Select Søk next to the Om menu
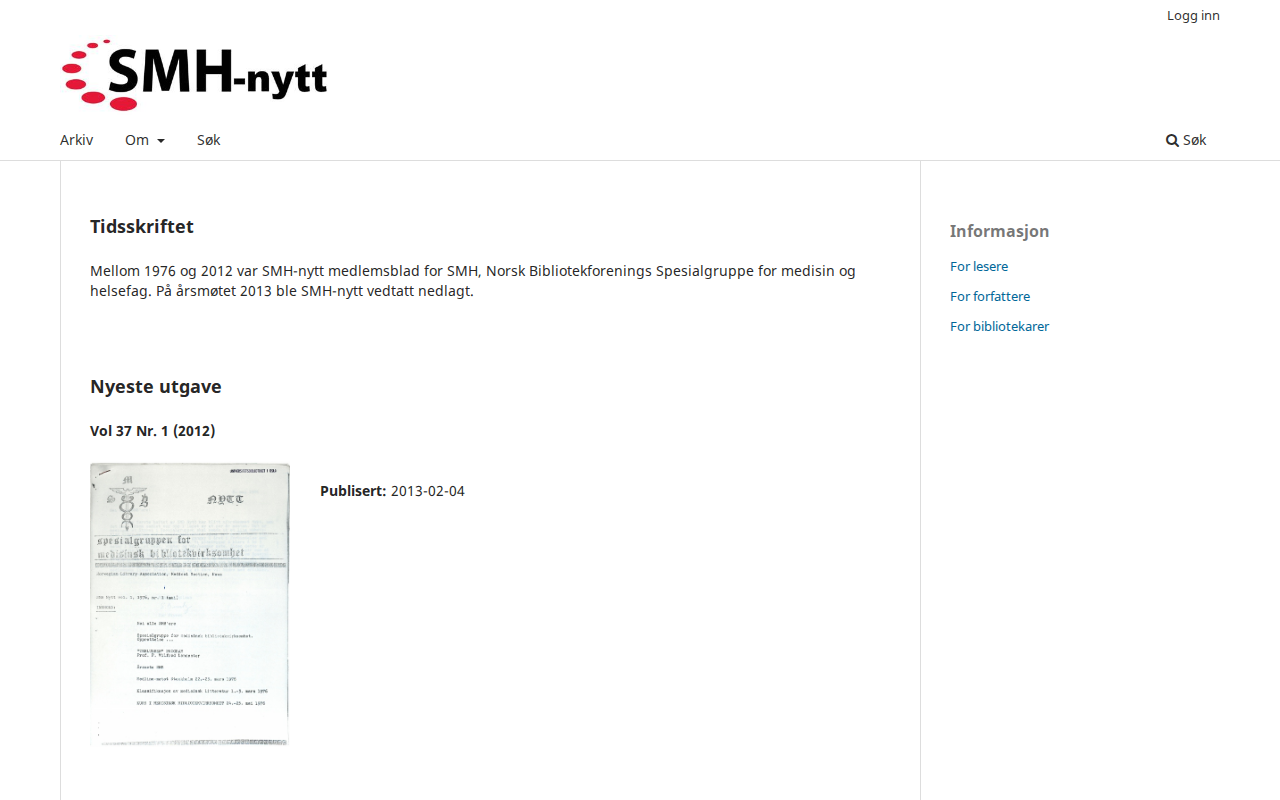This screenshot has height=800, width=1280. [208, 140]
